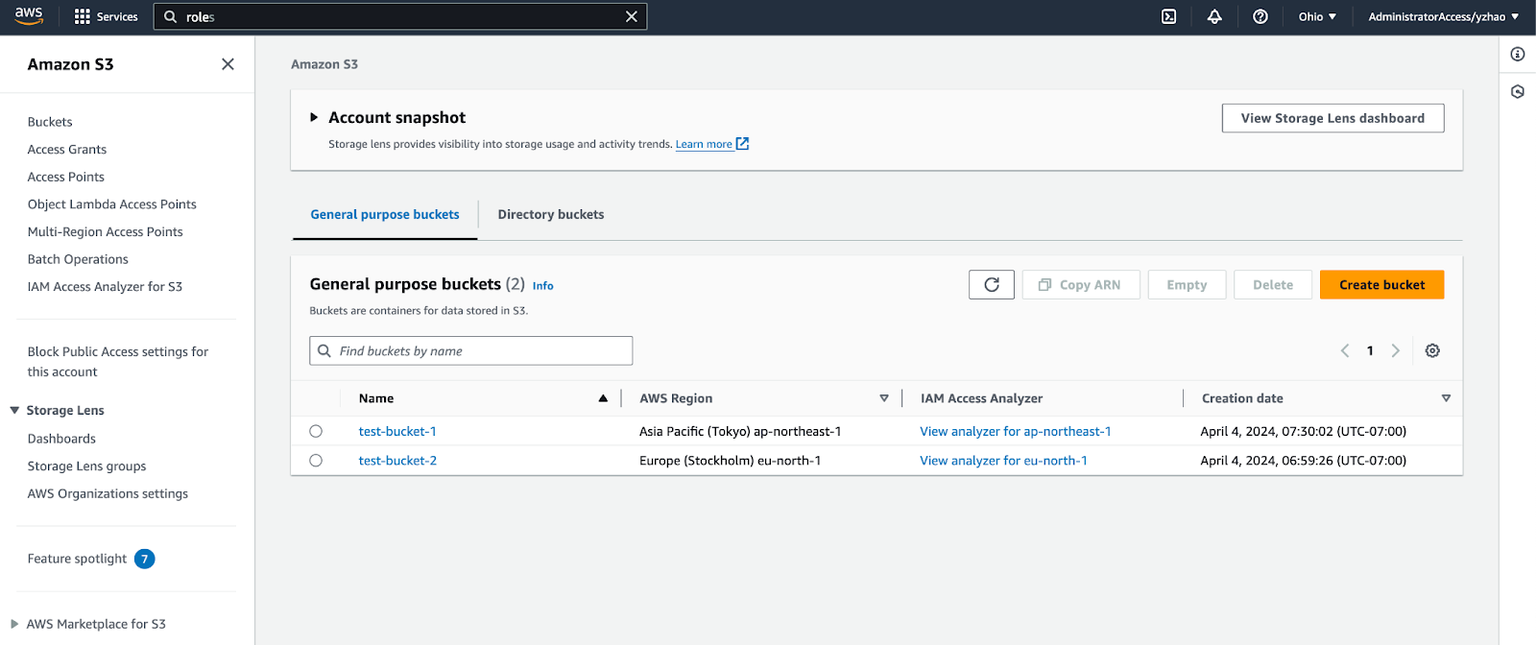The image size is (1536, 645).
Task: Click the Europe (Stockholm) eu-north-1 cell
Action: tap(728, 460)
